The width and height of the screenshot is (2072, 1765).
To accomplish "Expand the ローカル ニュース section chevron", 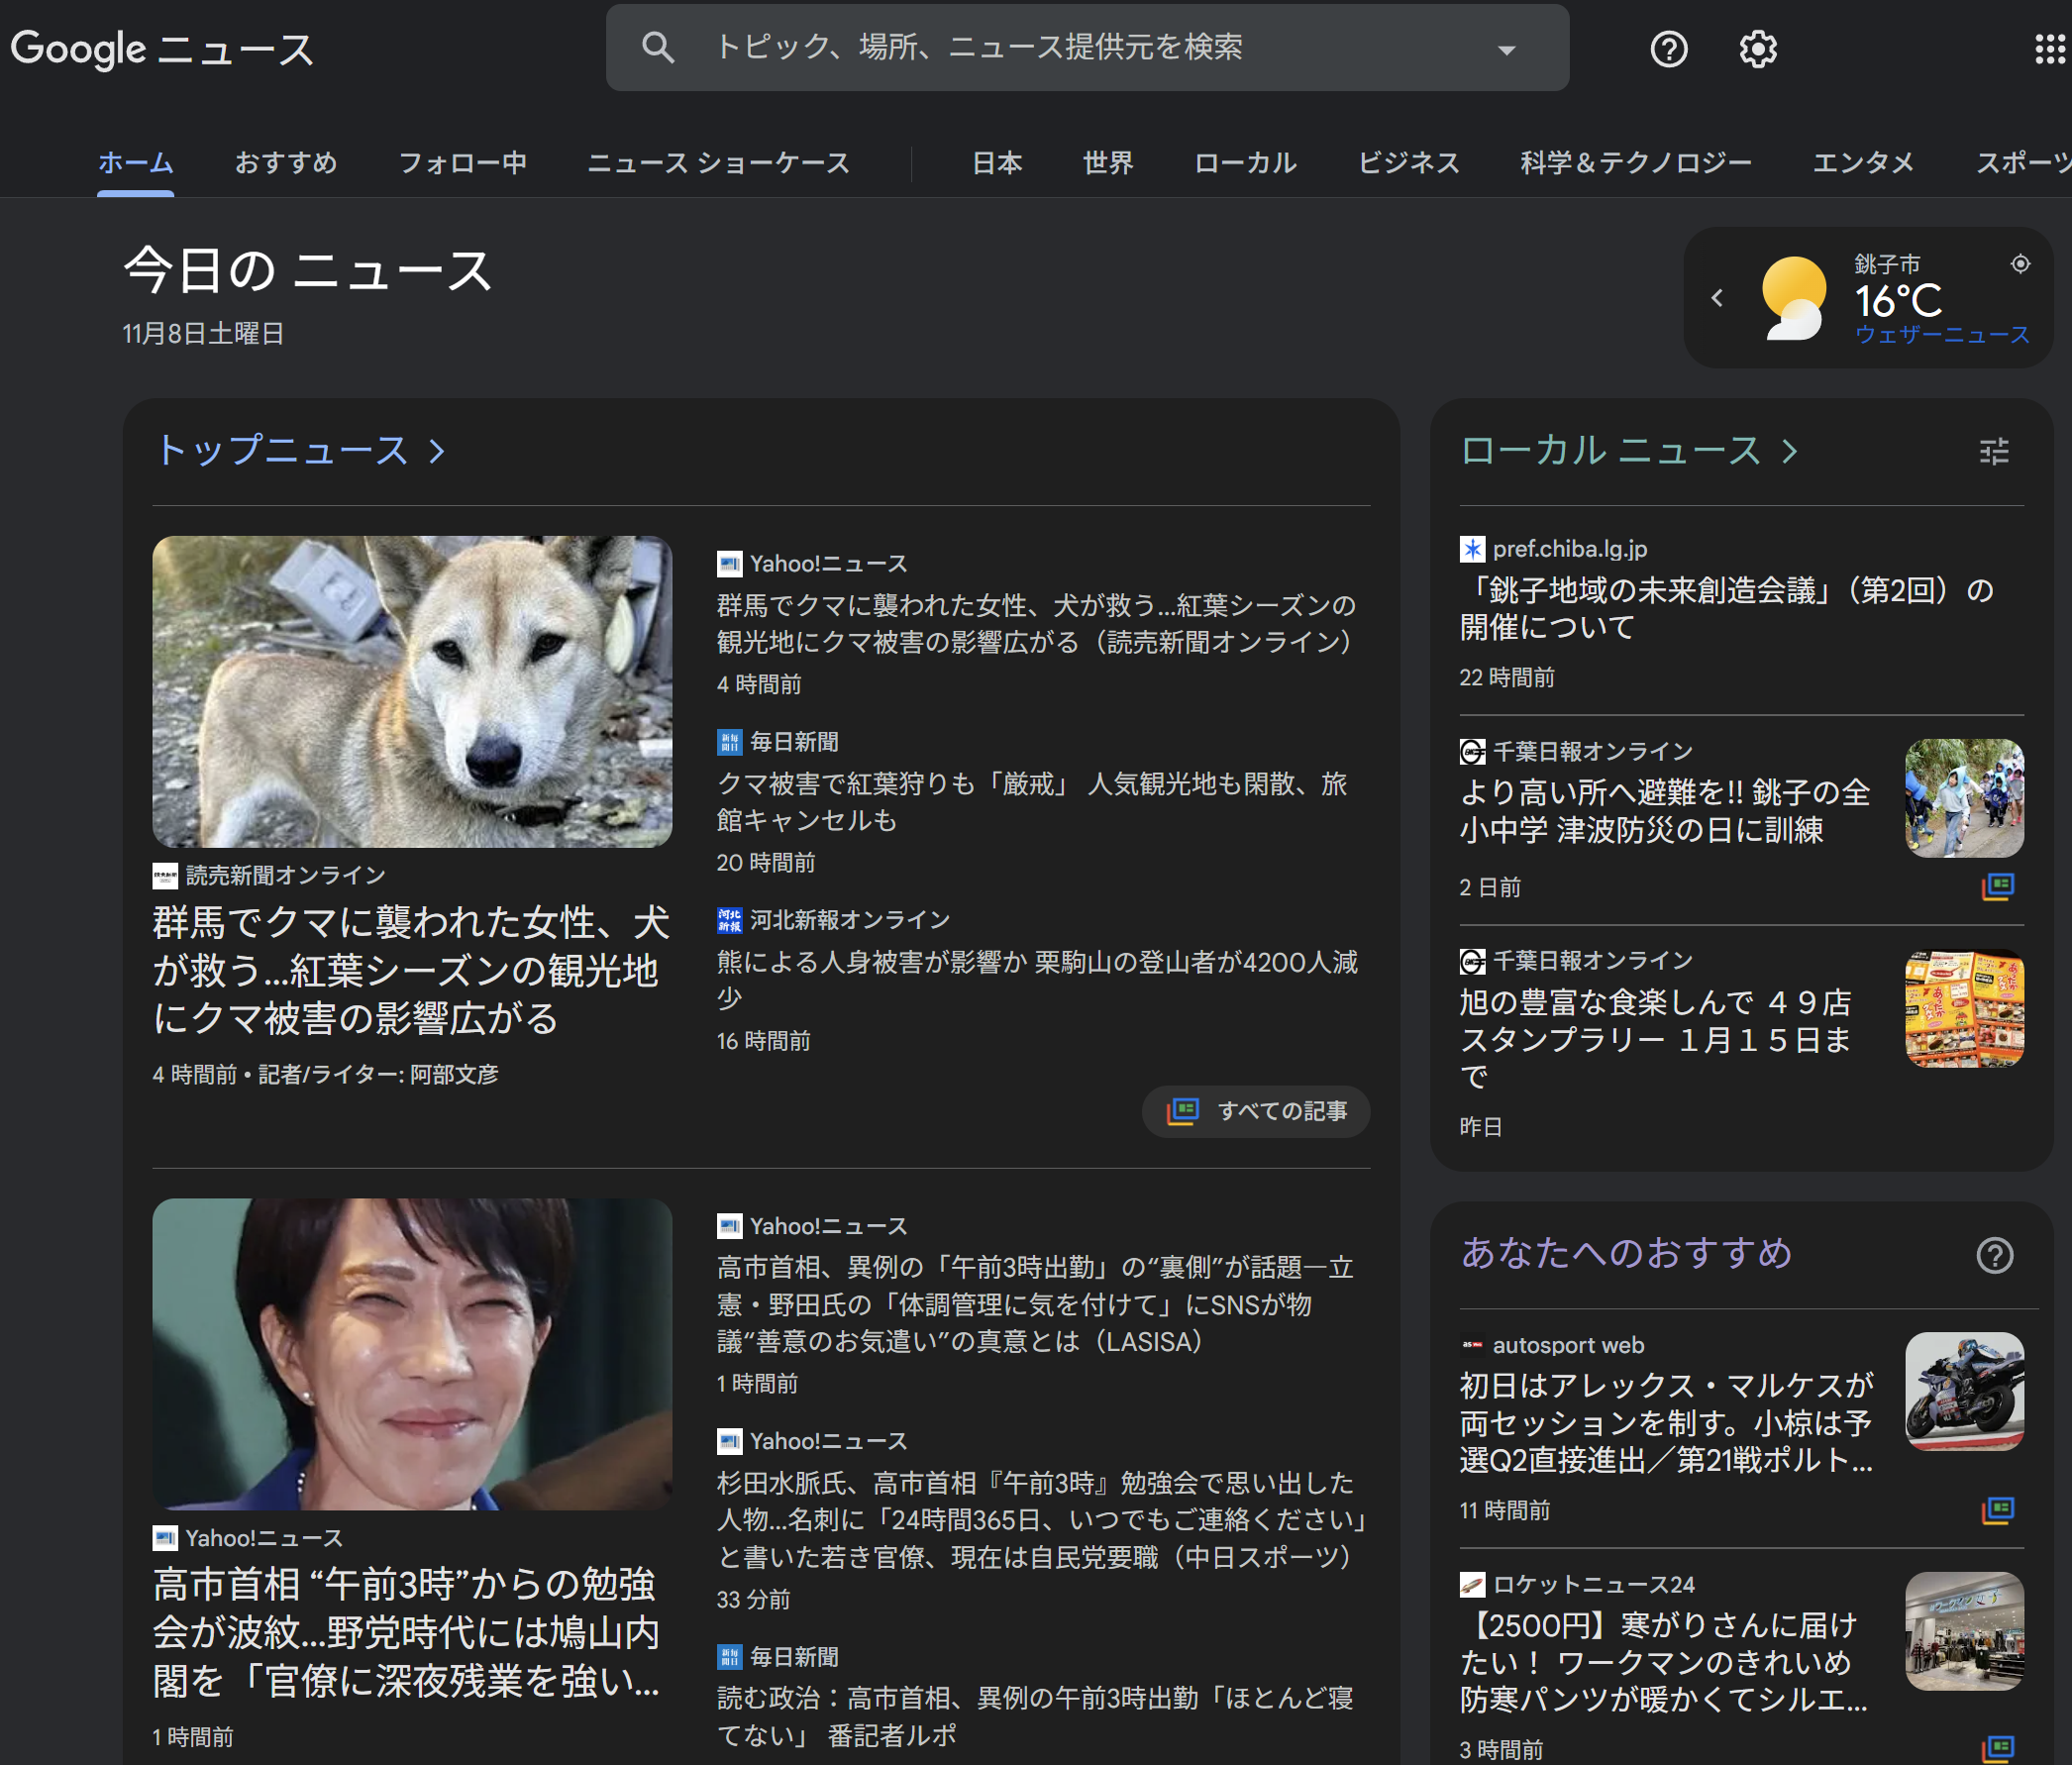I will tap(1789, 451).
